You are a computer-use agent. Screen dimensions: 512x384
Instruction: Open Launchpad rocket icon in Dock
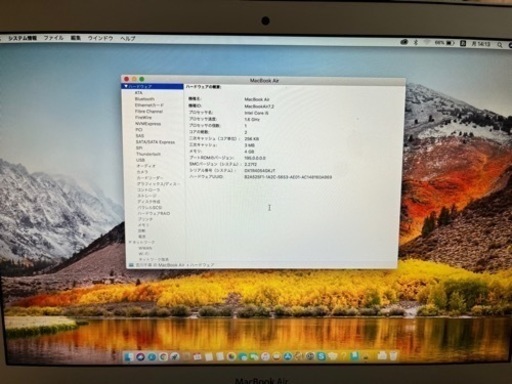point(175,357)
